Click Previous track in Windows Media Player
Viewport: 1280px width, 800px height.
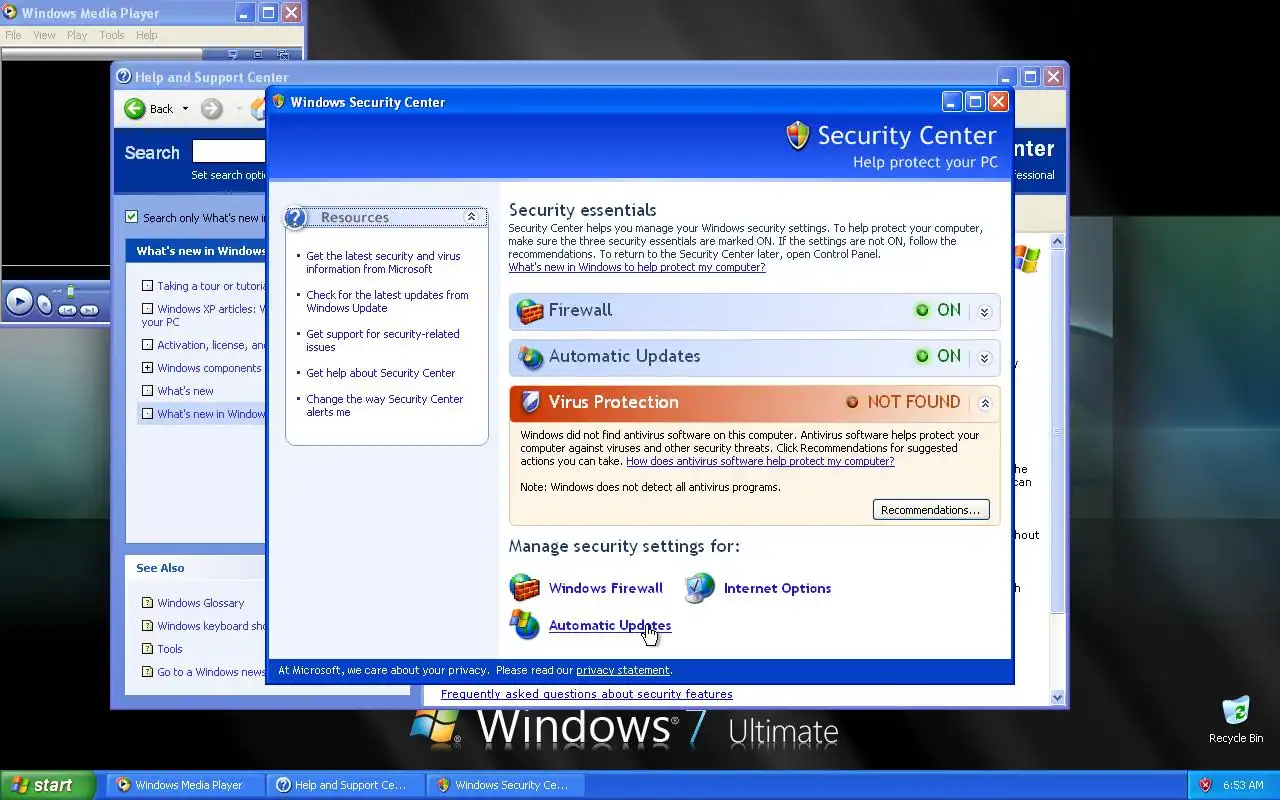pos(67,310)
